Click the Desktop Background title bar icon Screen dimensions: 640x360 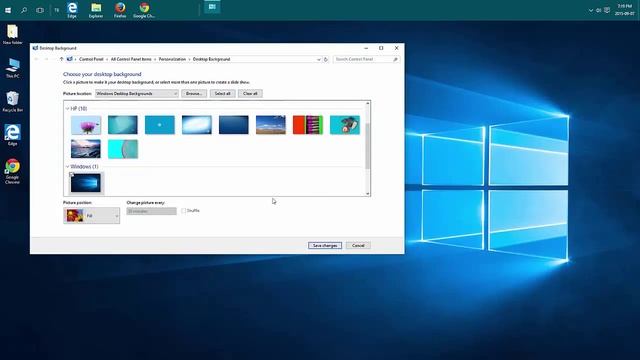pyautogui.click(x=35, y=48)
